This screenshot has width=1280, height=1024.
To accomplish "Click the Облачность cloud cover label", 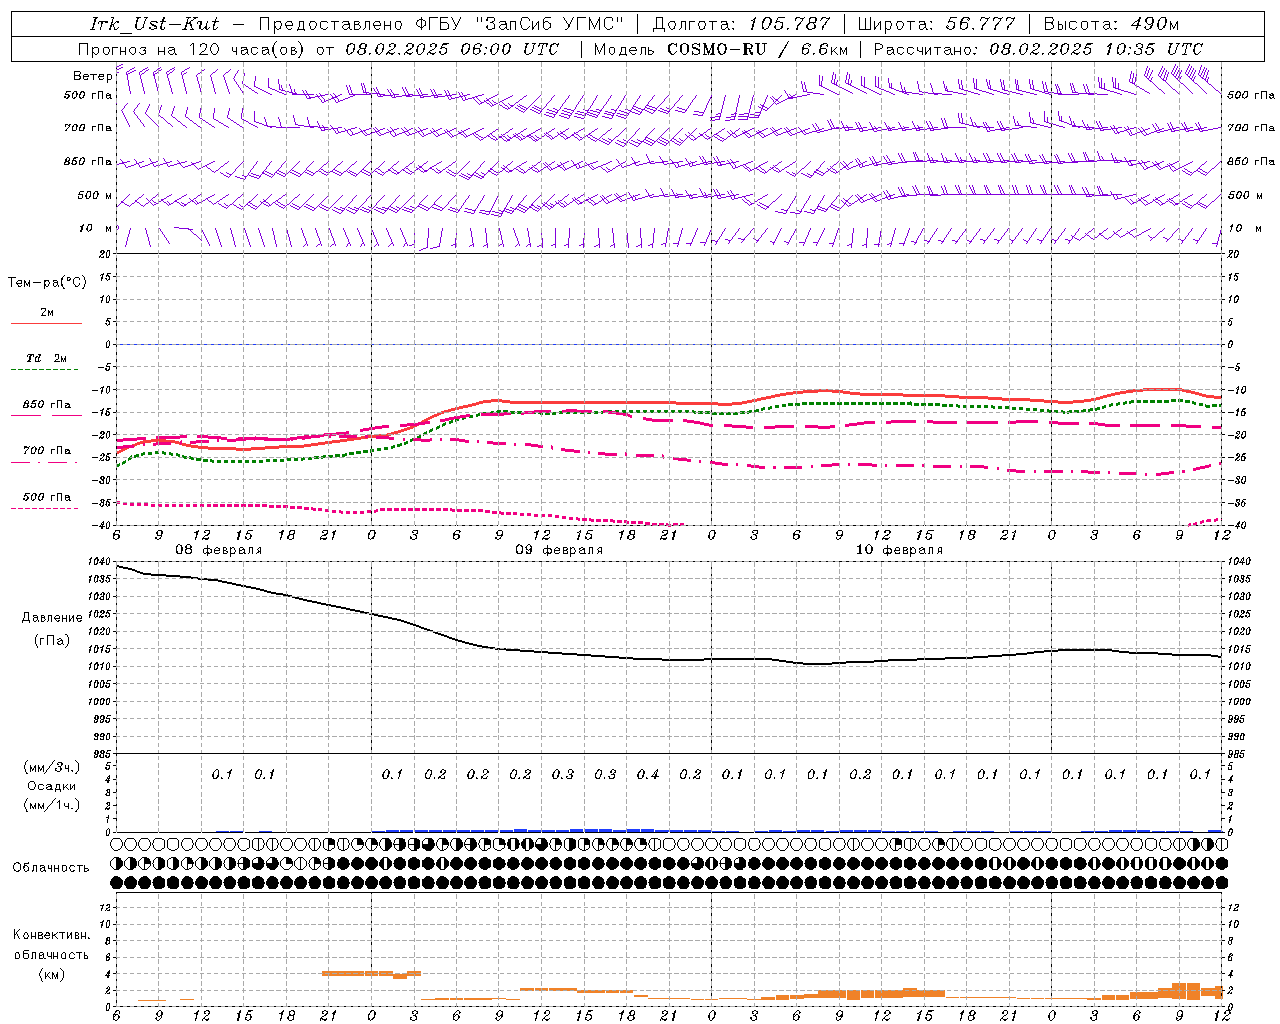I will (51, 868).
